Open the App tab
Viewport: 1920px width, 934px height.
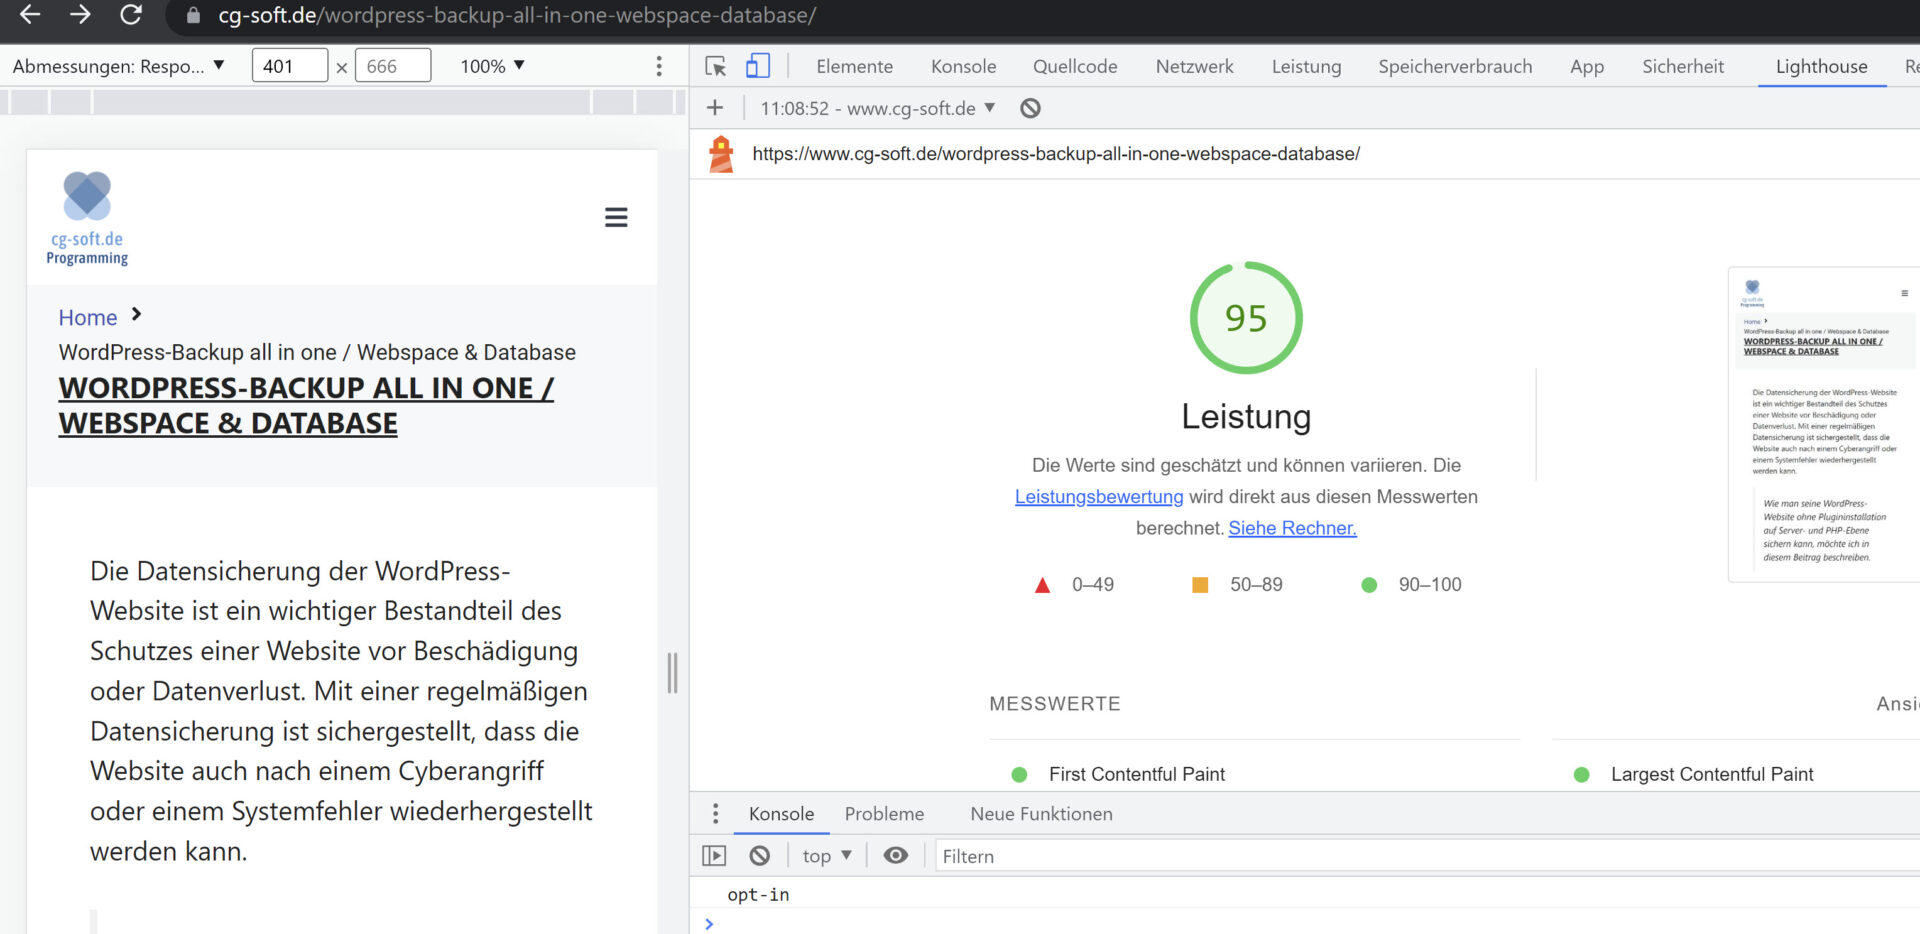[1587, 66]
